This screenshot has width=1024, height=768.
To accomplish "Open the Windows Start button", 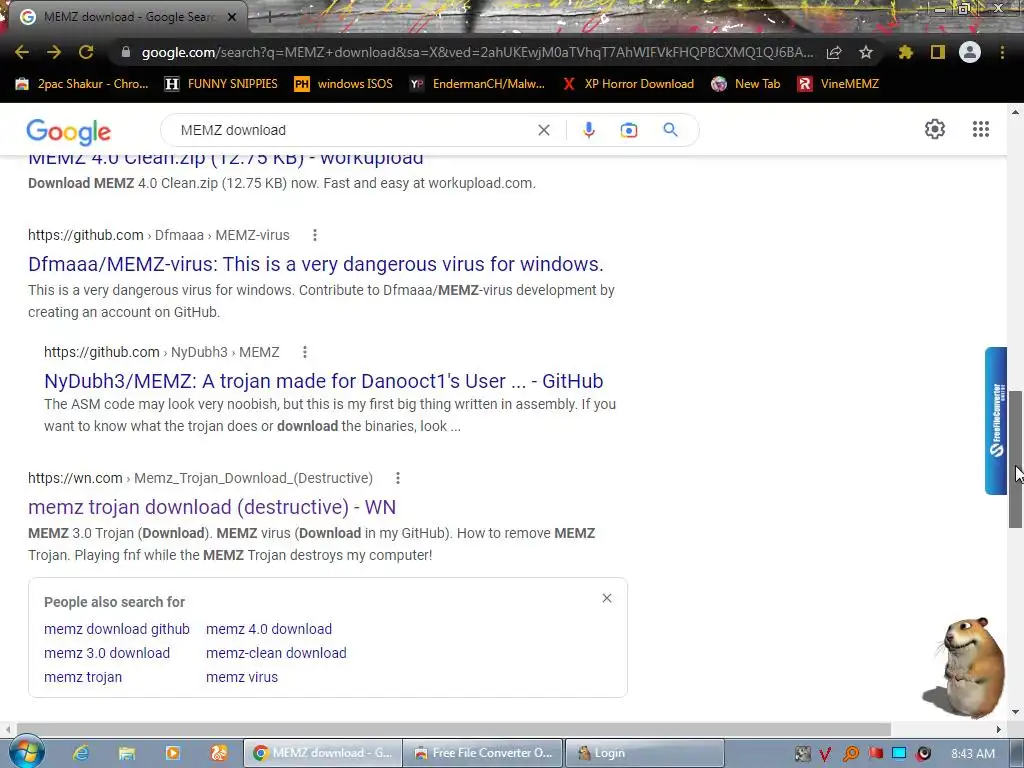I will tap(26, 752).
